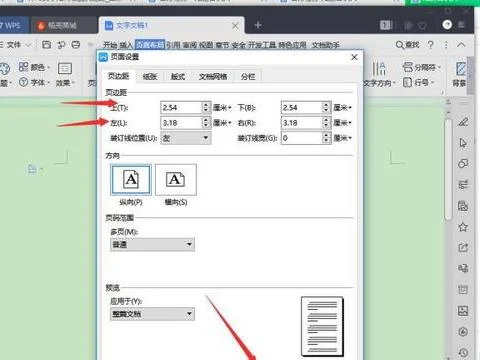Select the 页边距 tab in dialog
Screen dimensions: 480x360
tap(118, 76)
